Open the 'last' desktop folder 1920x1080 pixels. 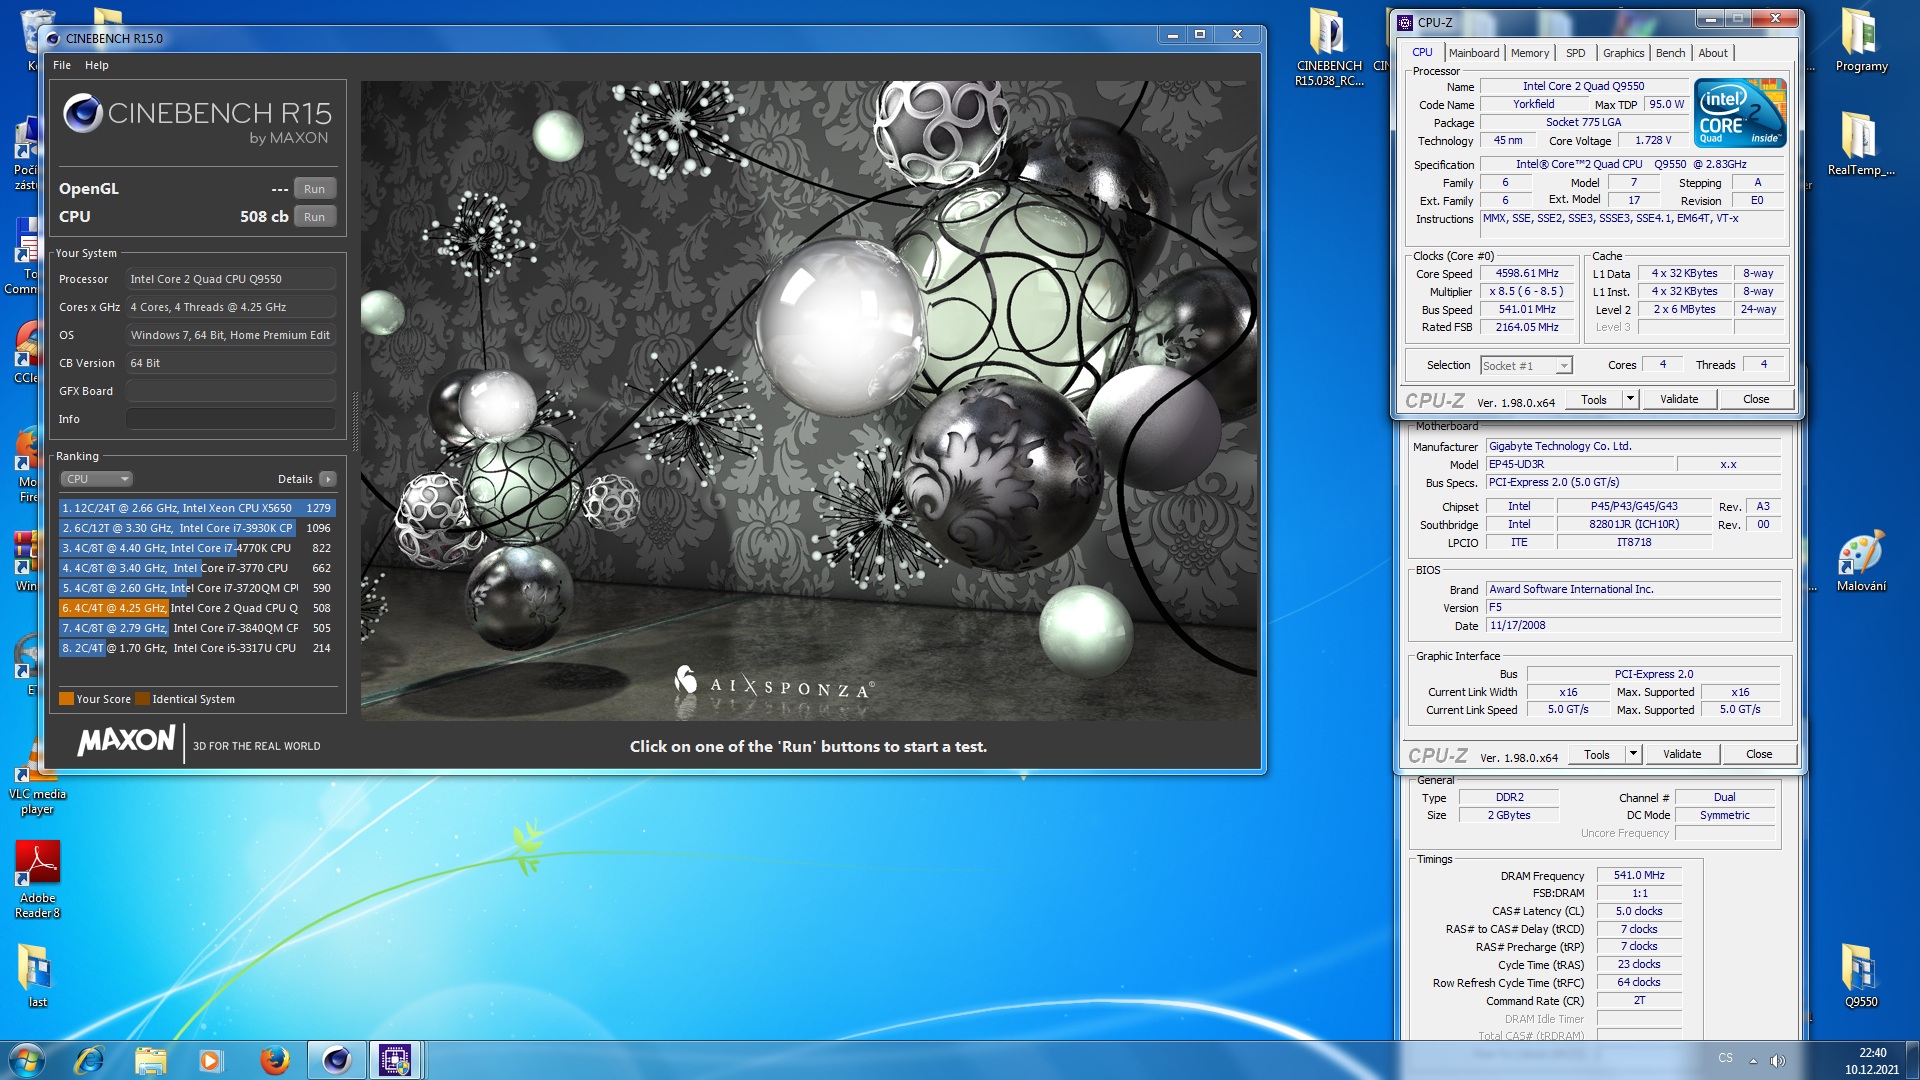click(37, 975)
